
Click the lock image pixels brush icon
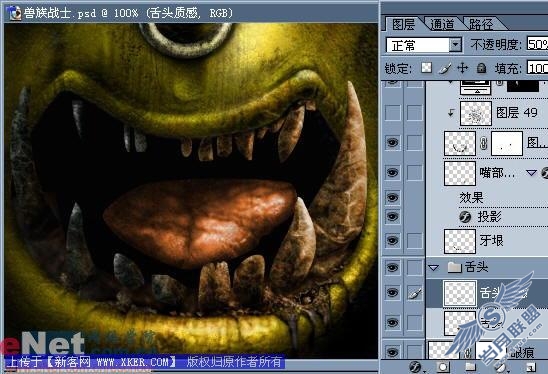(445, 68)
